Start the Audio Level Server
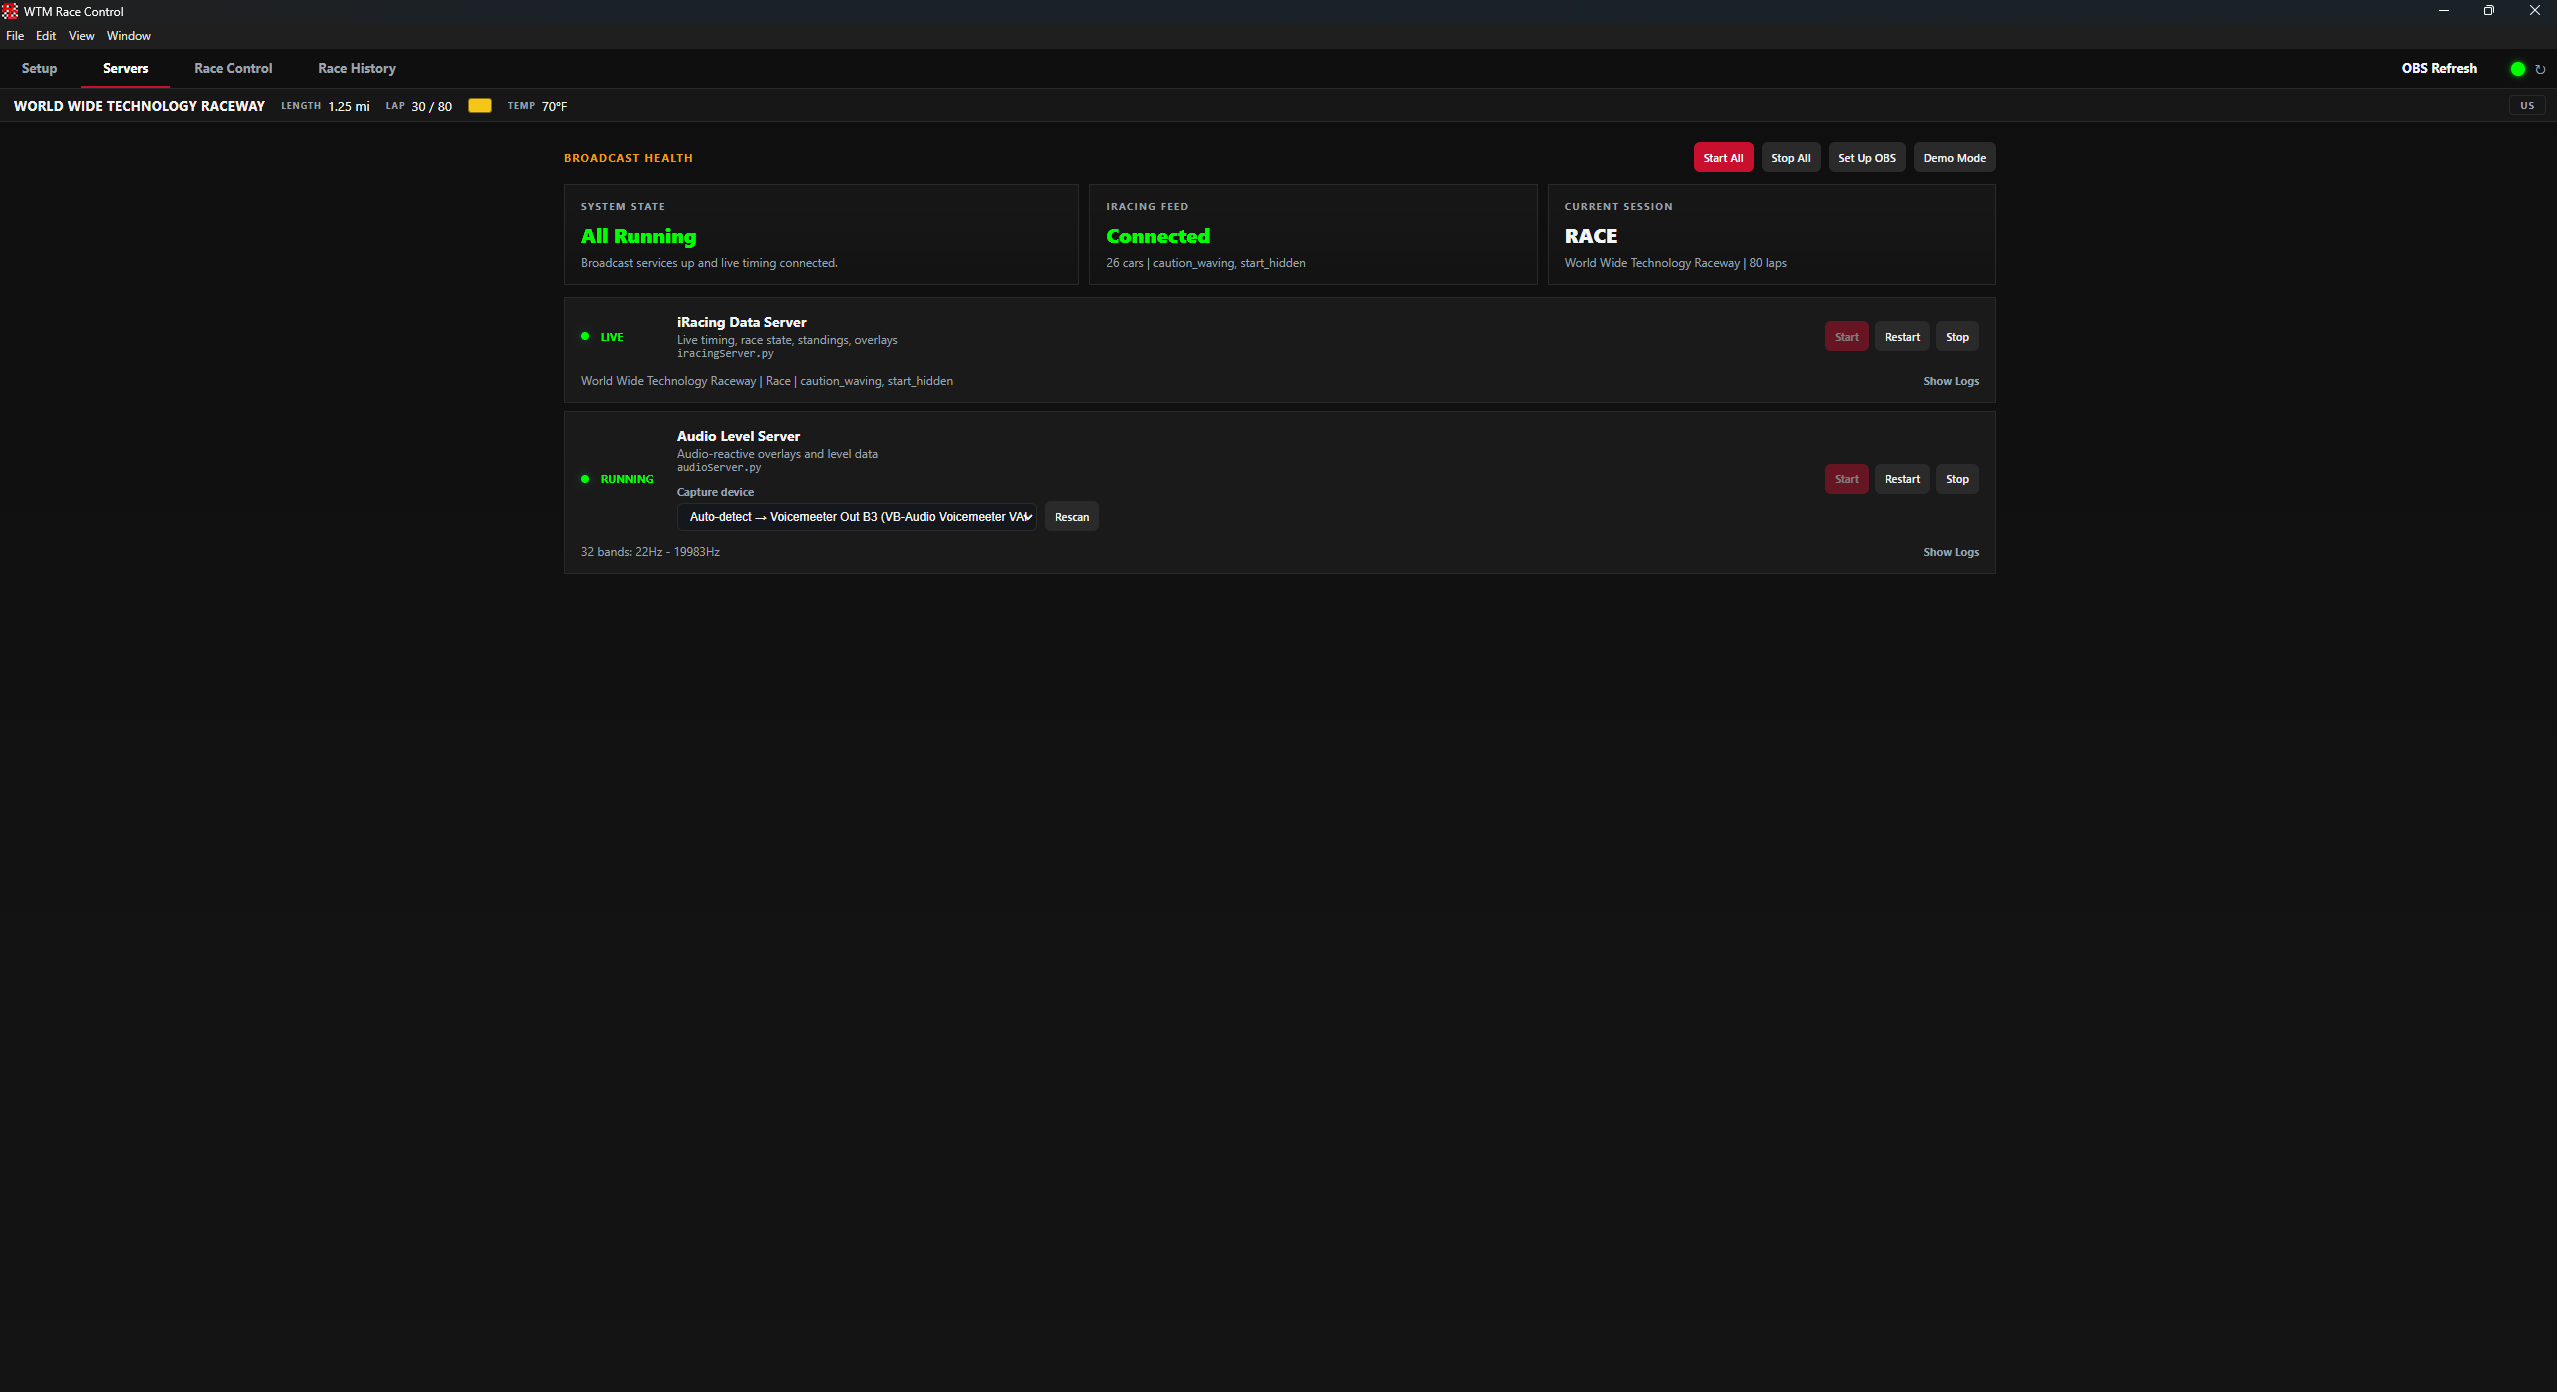Screen dimensions: 2557x1392 [x=1847, y=479]
